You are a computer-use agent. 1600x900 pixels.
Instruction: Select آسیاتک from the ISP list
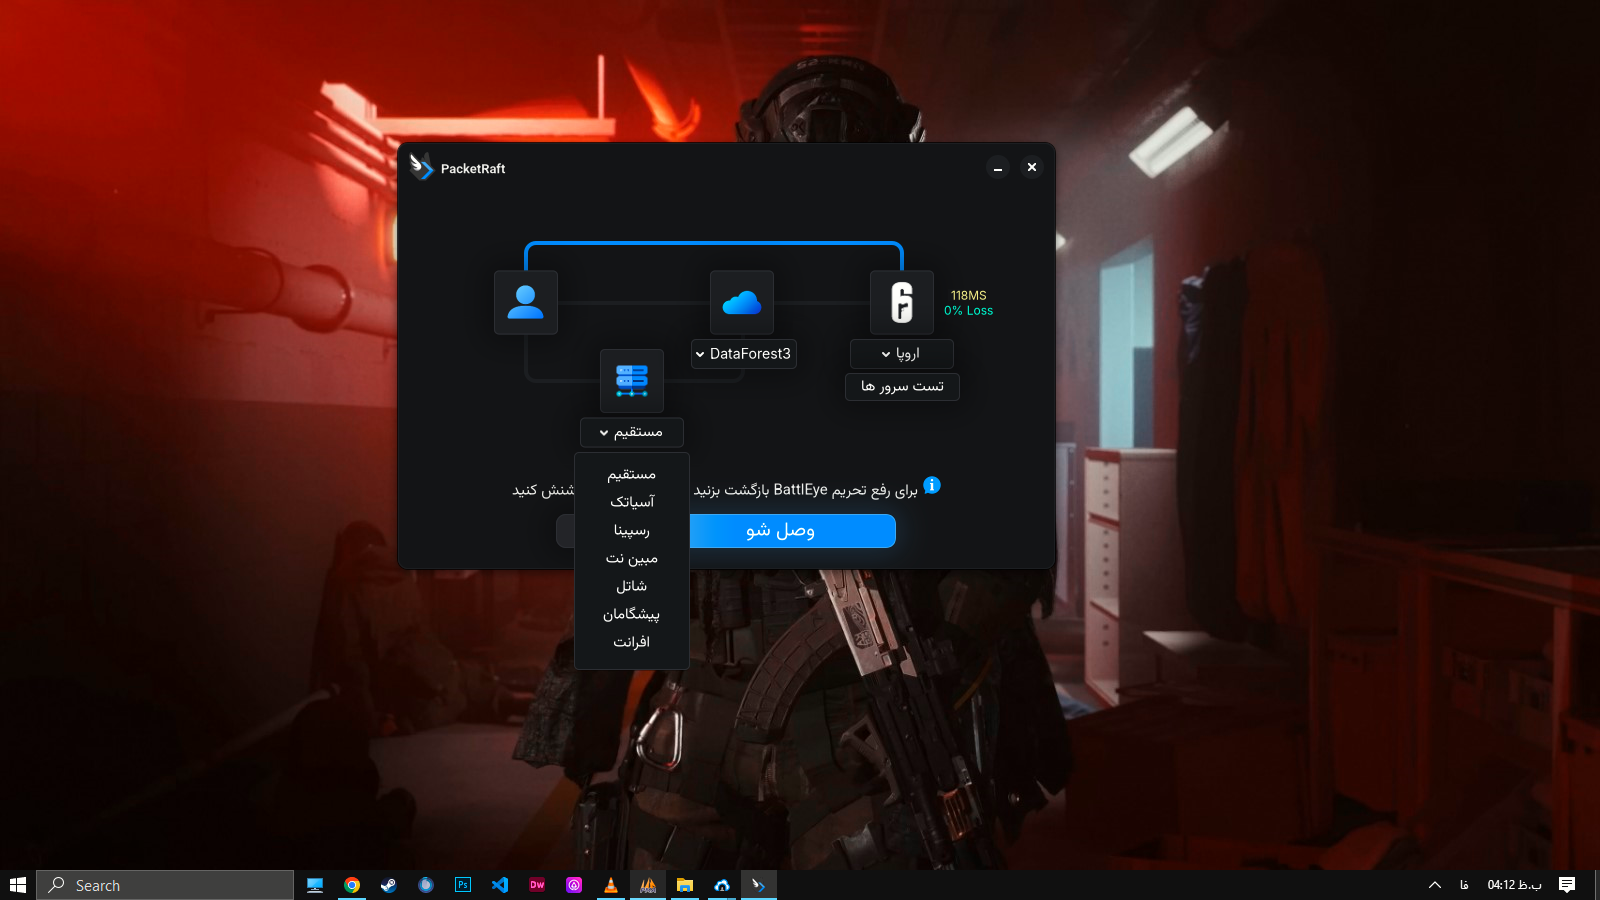[x=632, y=502]
